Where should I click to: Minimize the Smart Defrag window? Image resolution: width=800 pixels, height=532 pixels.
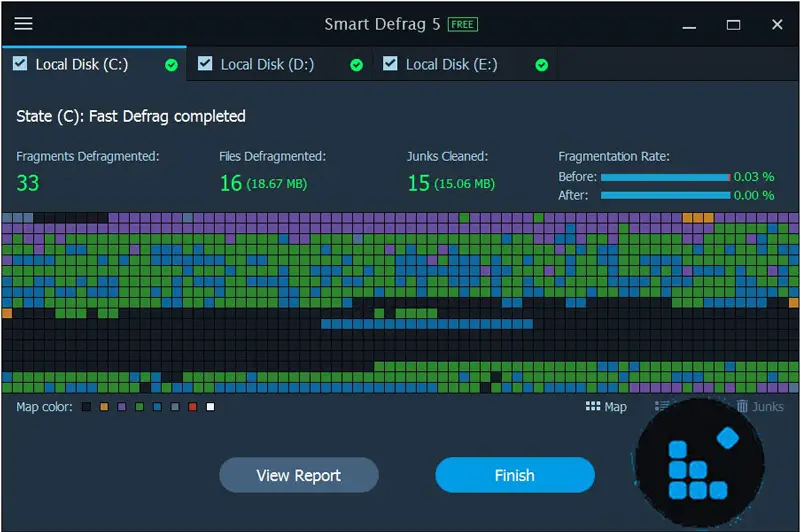click(x=689, y=25)
